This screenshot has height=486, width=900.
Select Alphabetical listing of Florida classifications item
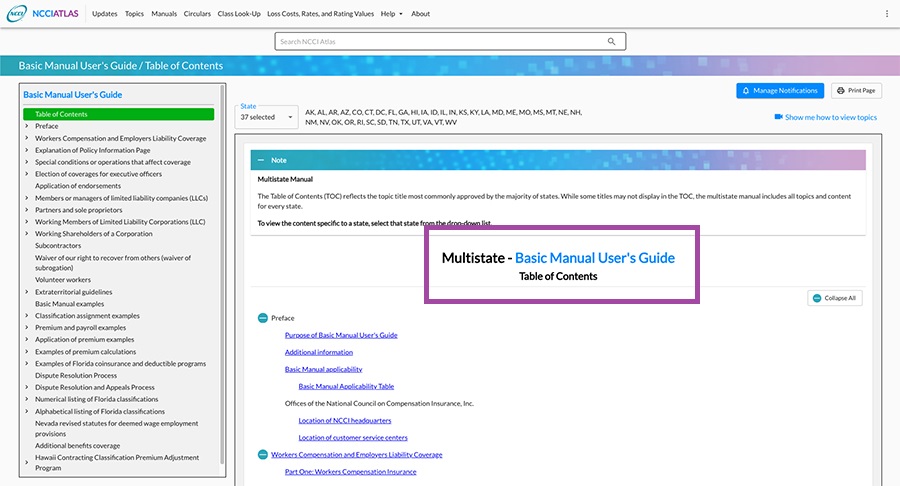[x=100, y=411]
